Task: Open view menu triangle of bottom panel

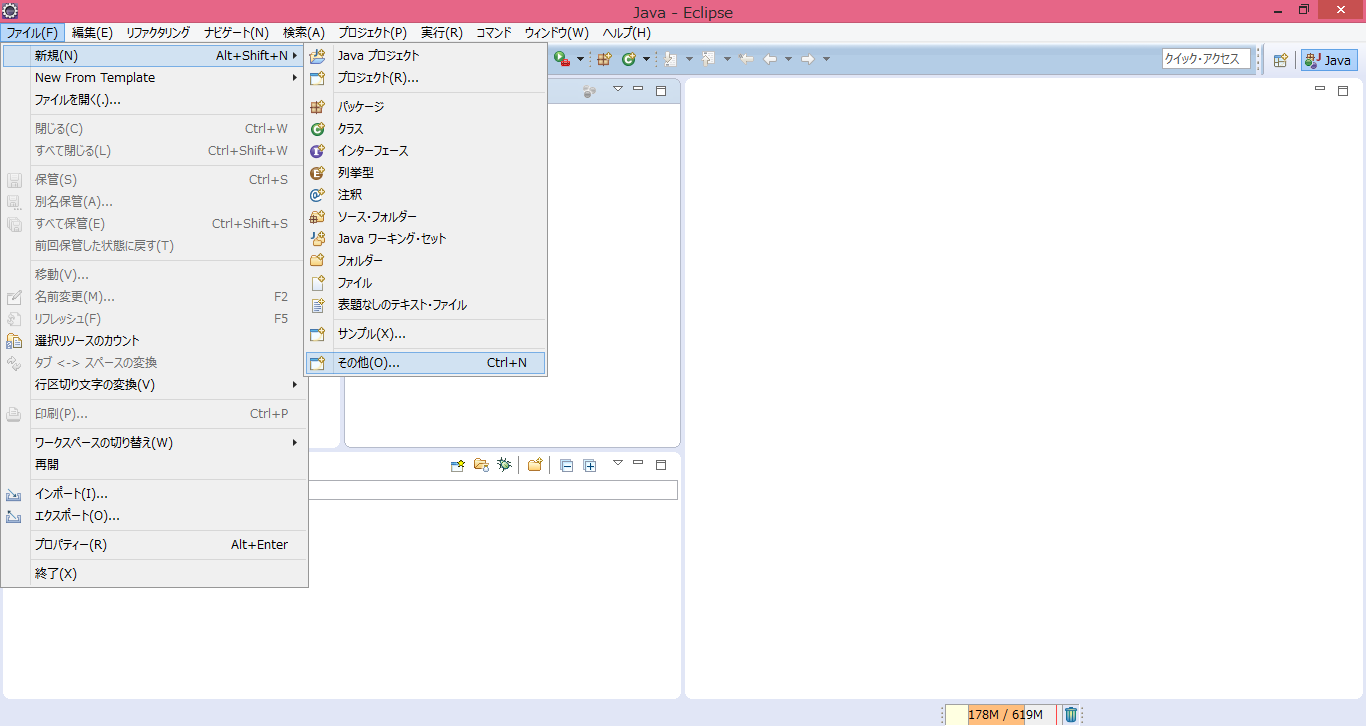Action: (617, 463)
